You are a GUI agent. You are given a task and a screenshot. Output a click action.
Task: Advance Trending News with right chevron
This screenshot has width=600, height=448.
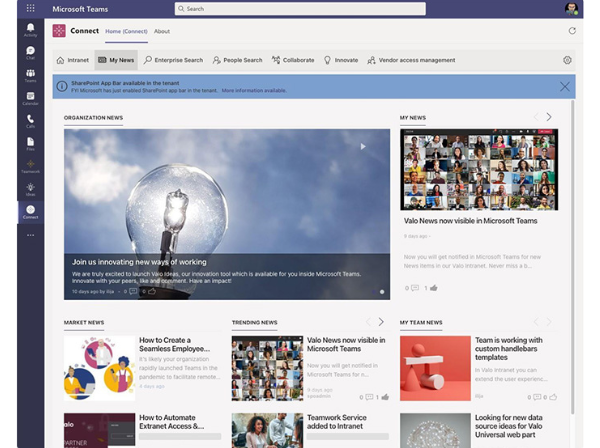point(381,322)
